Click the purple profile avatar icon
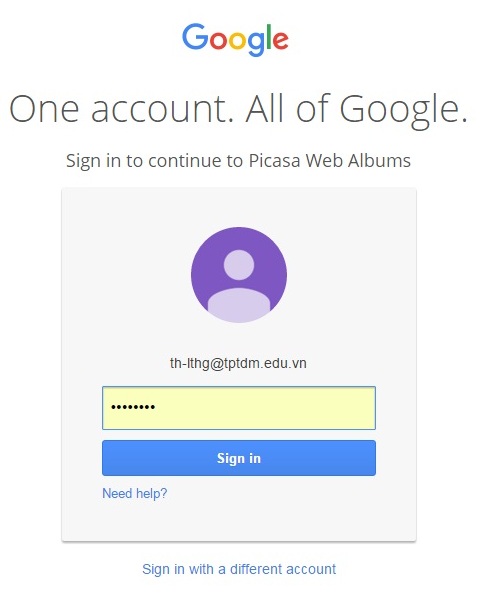Viewport: 481px width, 596px height. click(239, 275)
